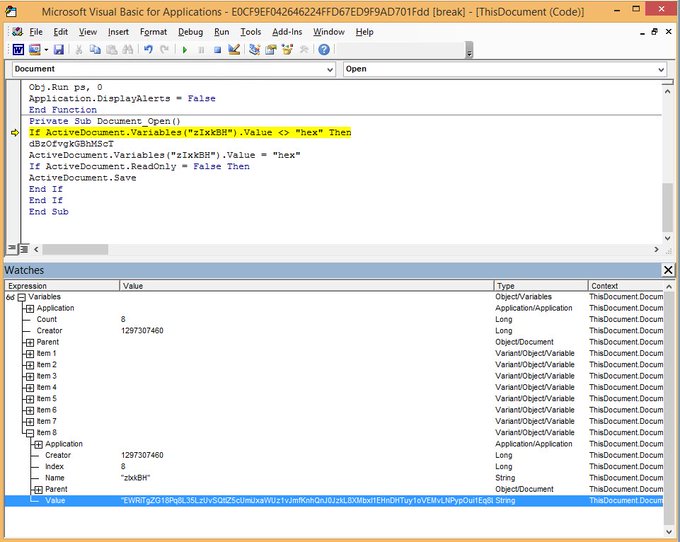Viewport: 680px width, 542px height.
Task: Expand Item 3 node
Action: point(29,376)
